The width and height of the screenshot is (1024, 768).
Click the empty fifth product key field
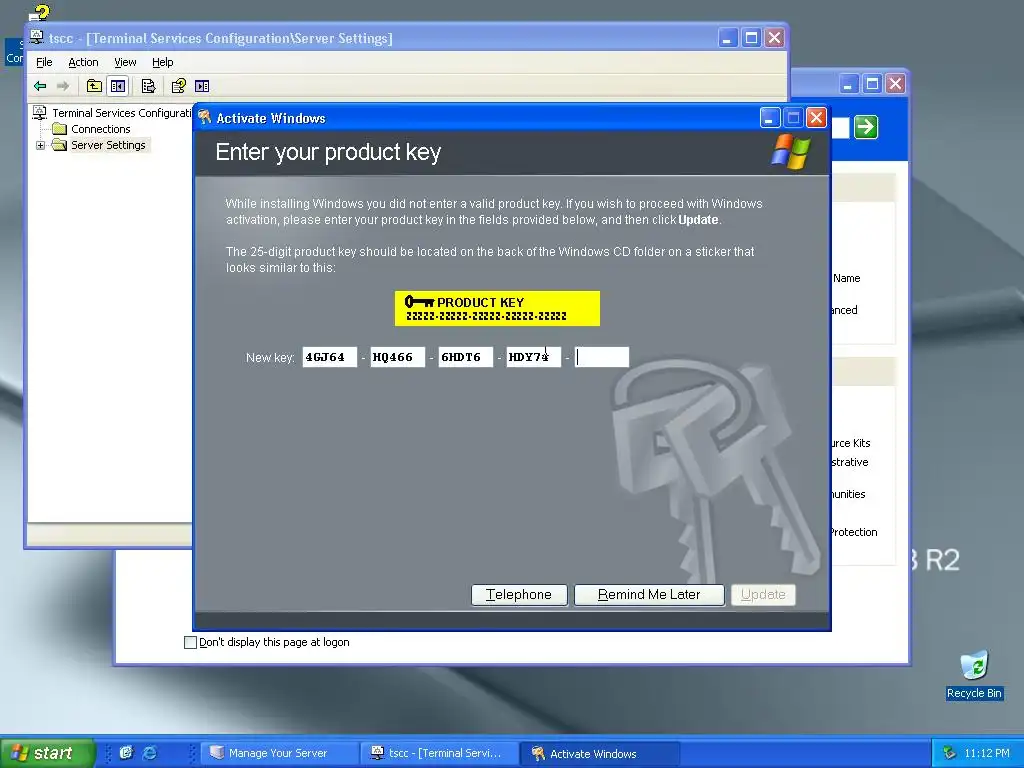pos(601,357)
